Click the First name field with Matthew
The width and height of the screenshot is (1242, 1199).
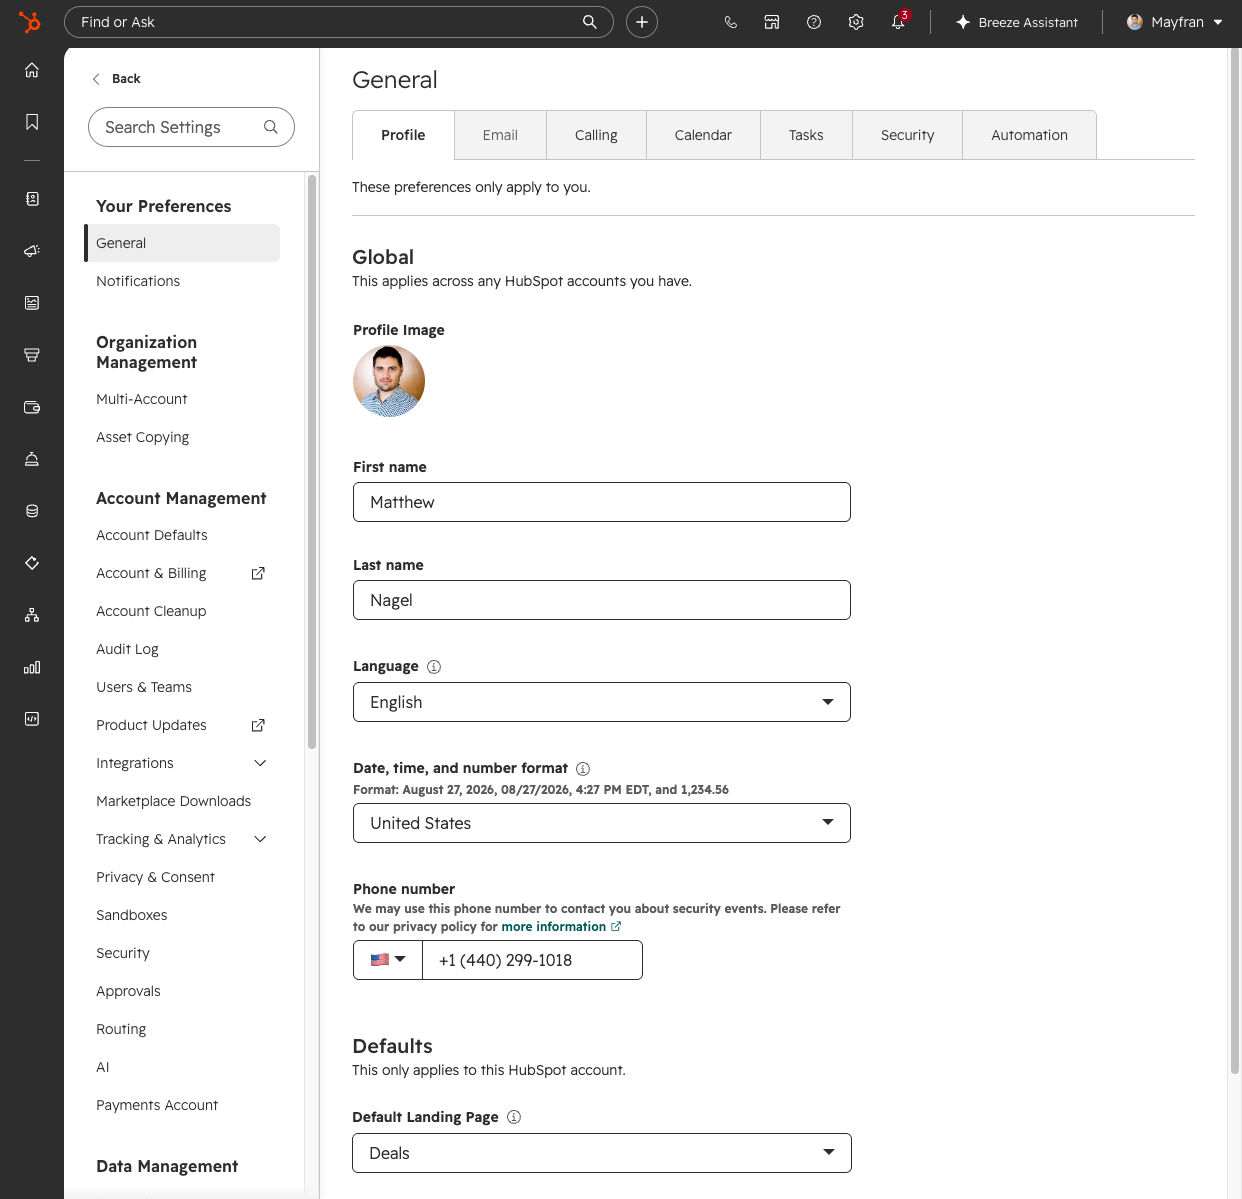pos(602,502)
